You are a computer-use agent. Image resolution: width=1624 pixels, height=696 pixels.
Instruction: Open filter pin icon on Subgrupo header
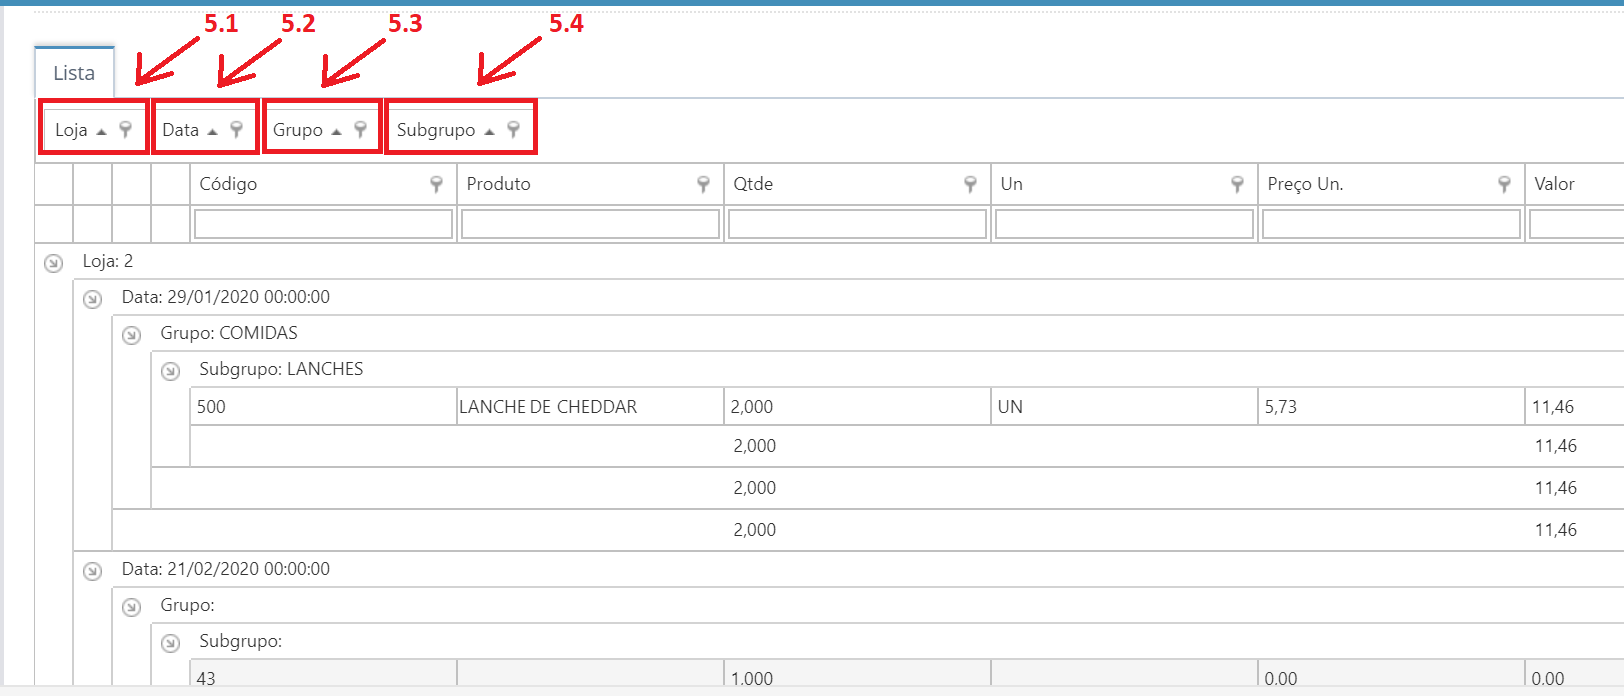click(x=513, y=129)
